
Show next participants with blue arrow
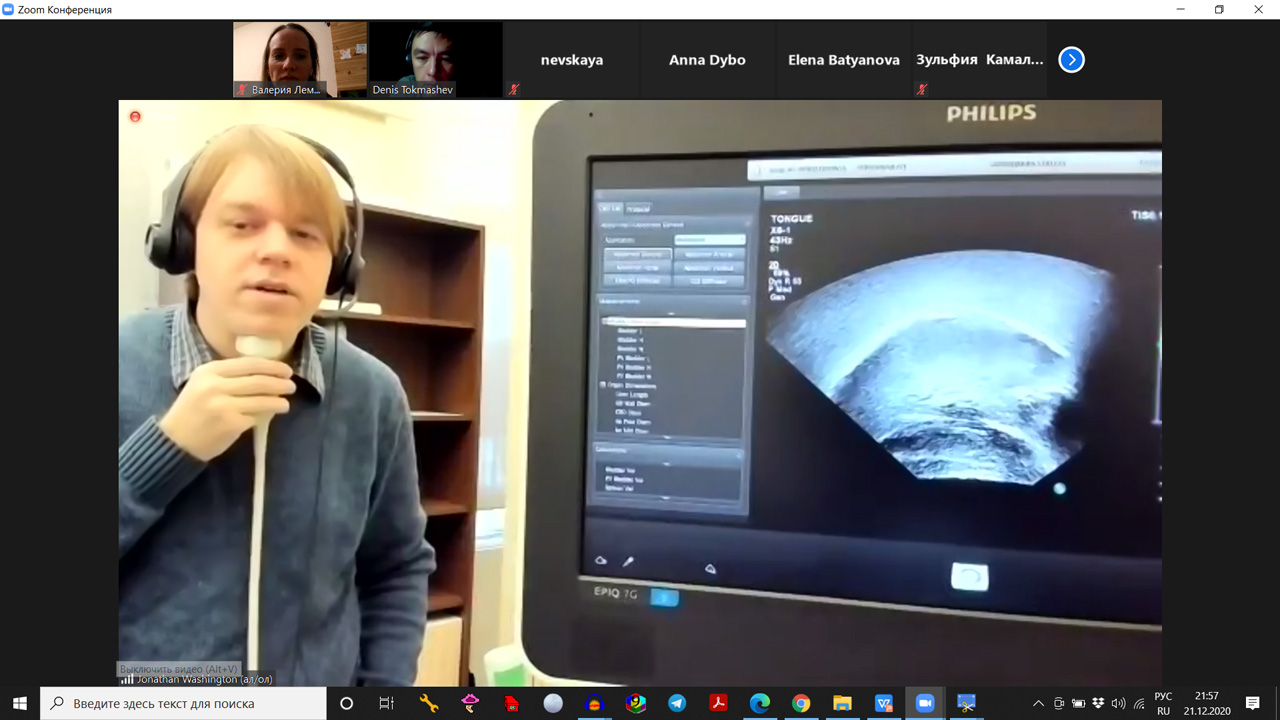pos(1071,60)
